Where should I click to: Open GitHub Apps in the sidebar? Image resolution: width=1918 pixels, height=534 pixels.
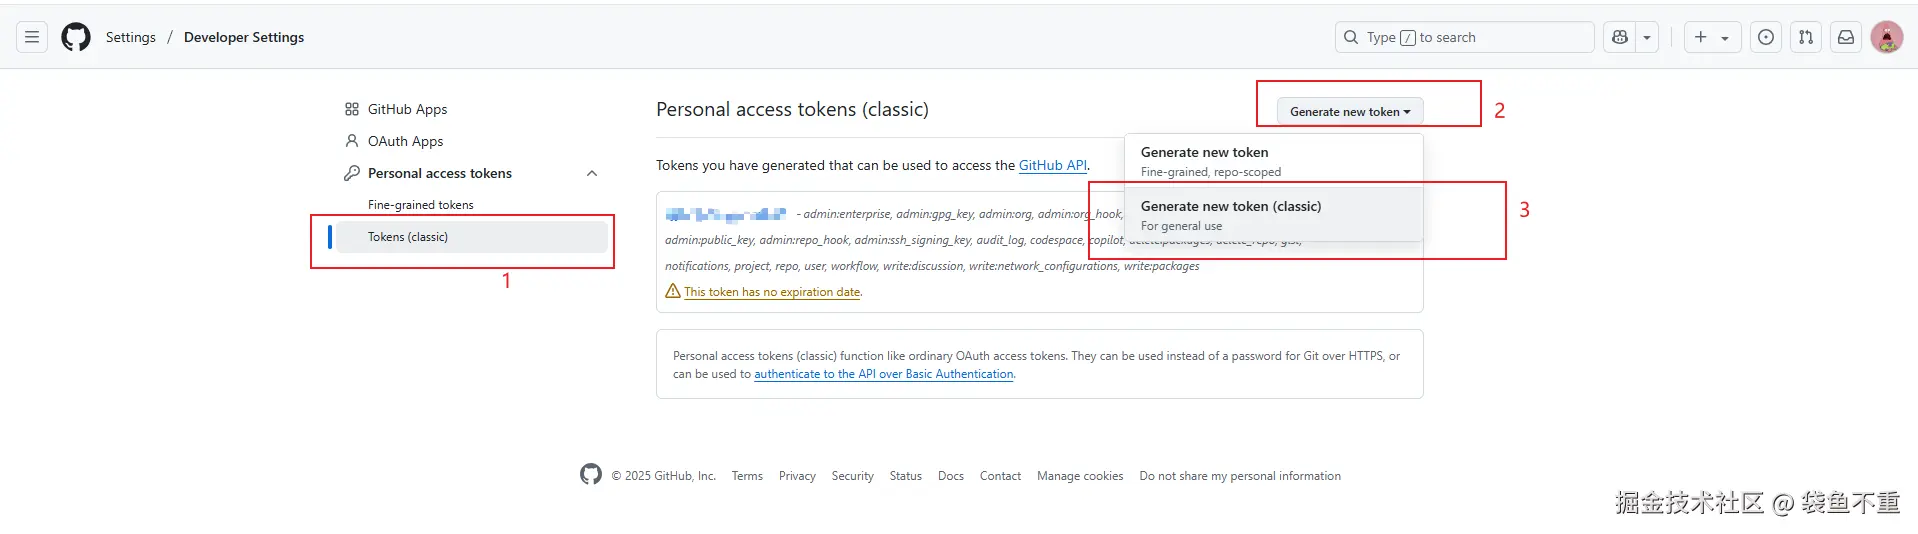tap(407, 109)
